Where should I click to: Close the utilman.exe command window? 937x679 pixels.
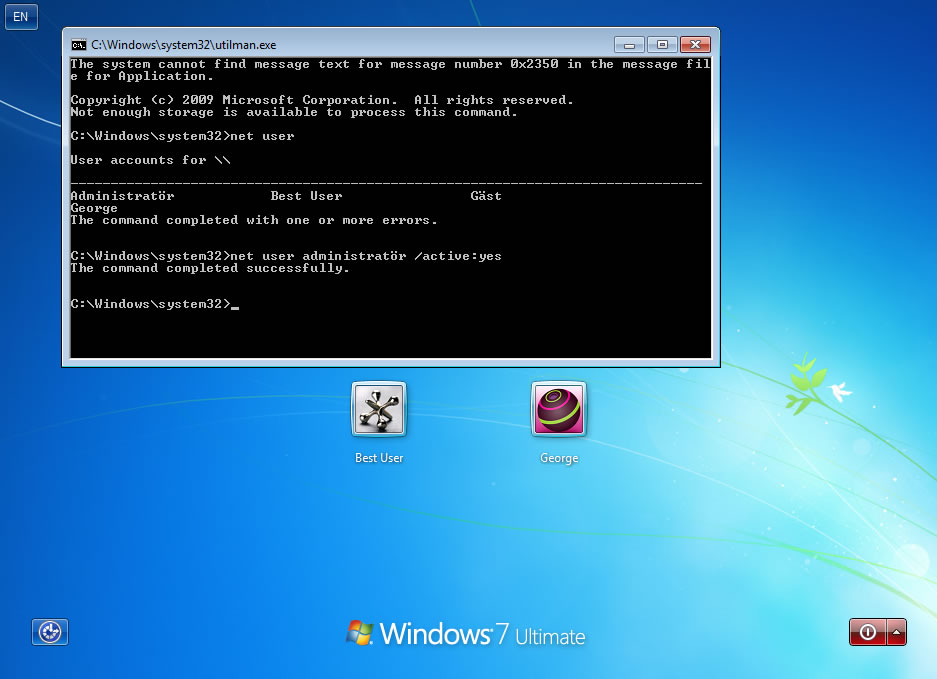pyautogui.click(x=695, y=45)
